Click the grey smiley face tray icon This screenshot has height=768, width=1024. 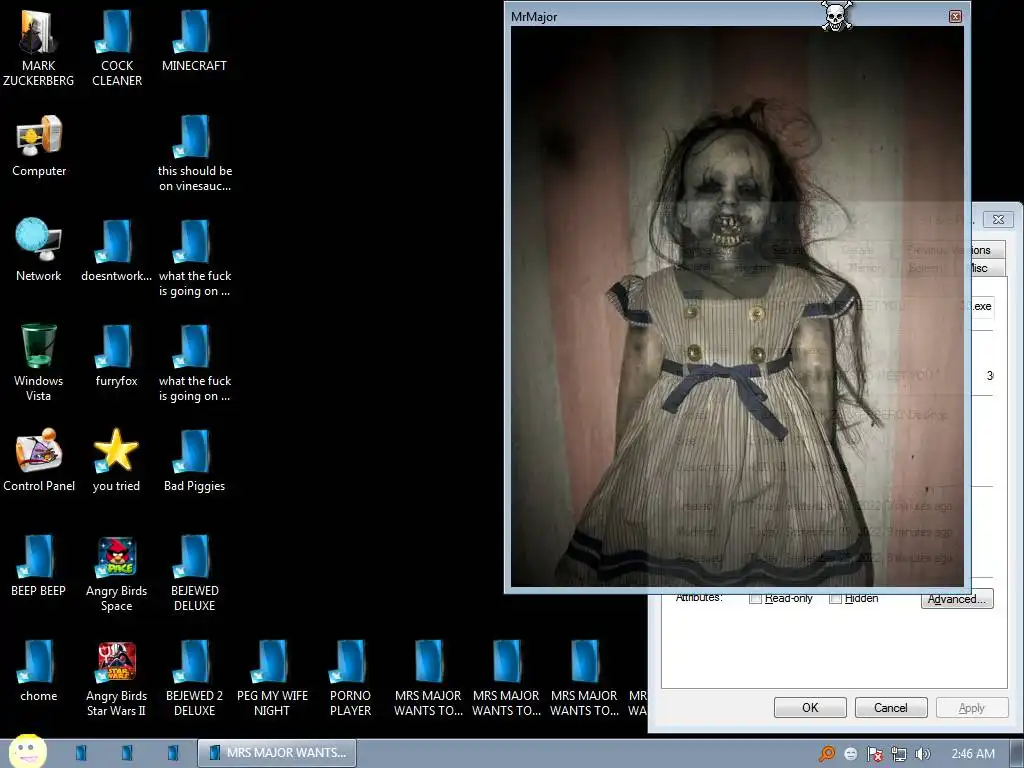(850, 754)
